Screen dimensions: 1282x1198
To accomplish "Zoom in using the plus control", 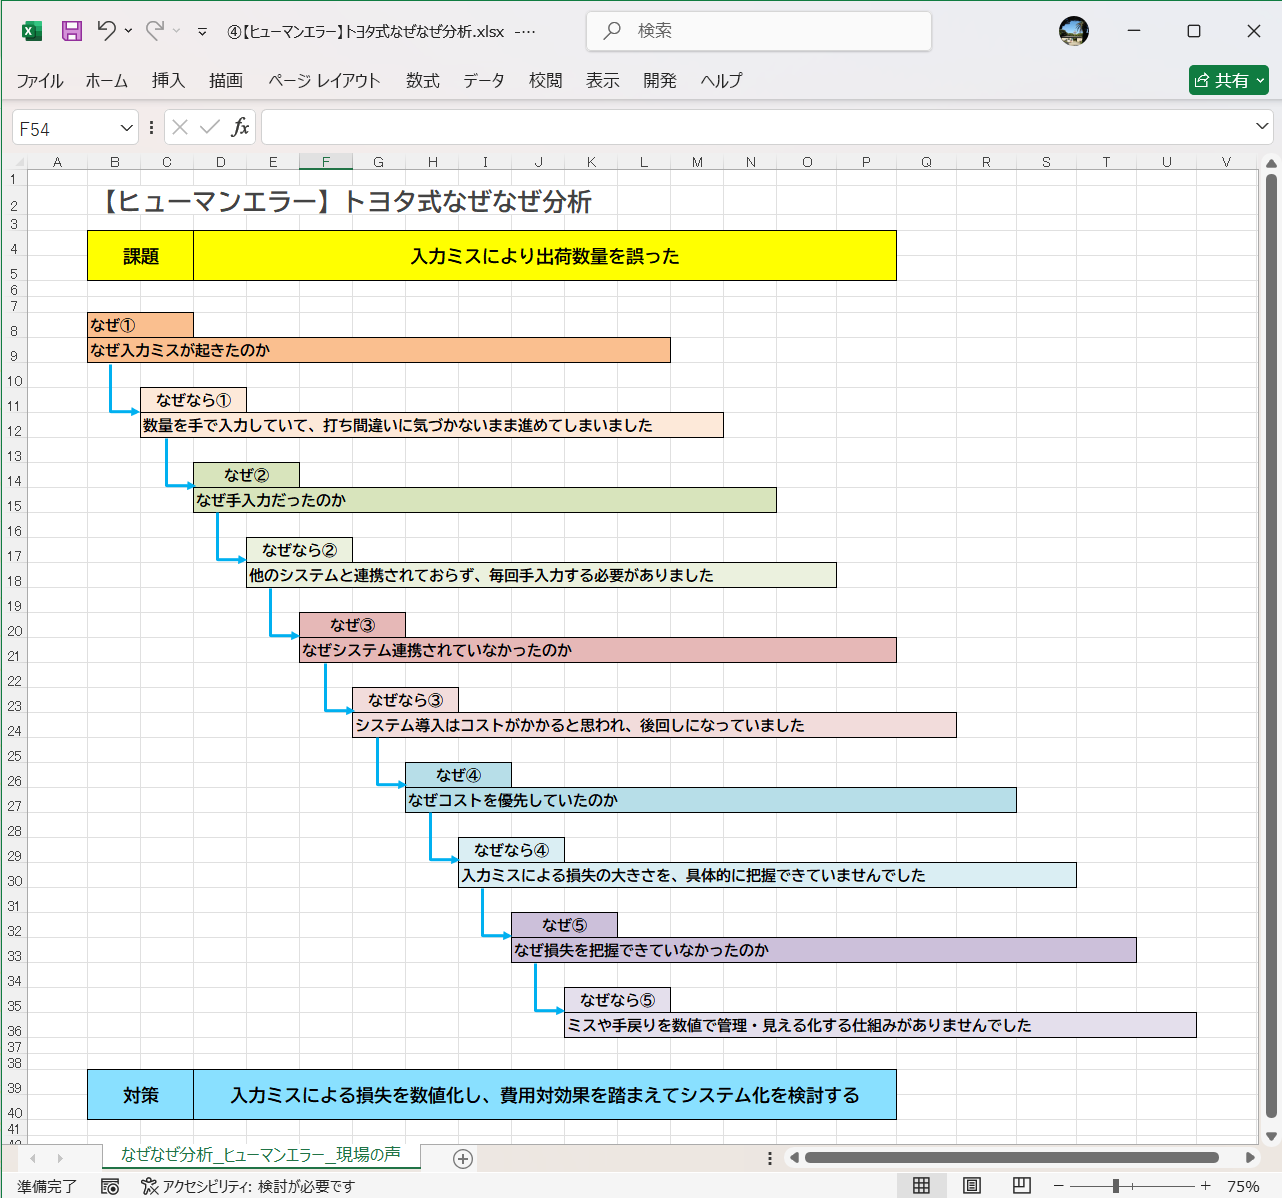I will 1208,1185.
